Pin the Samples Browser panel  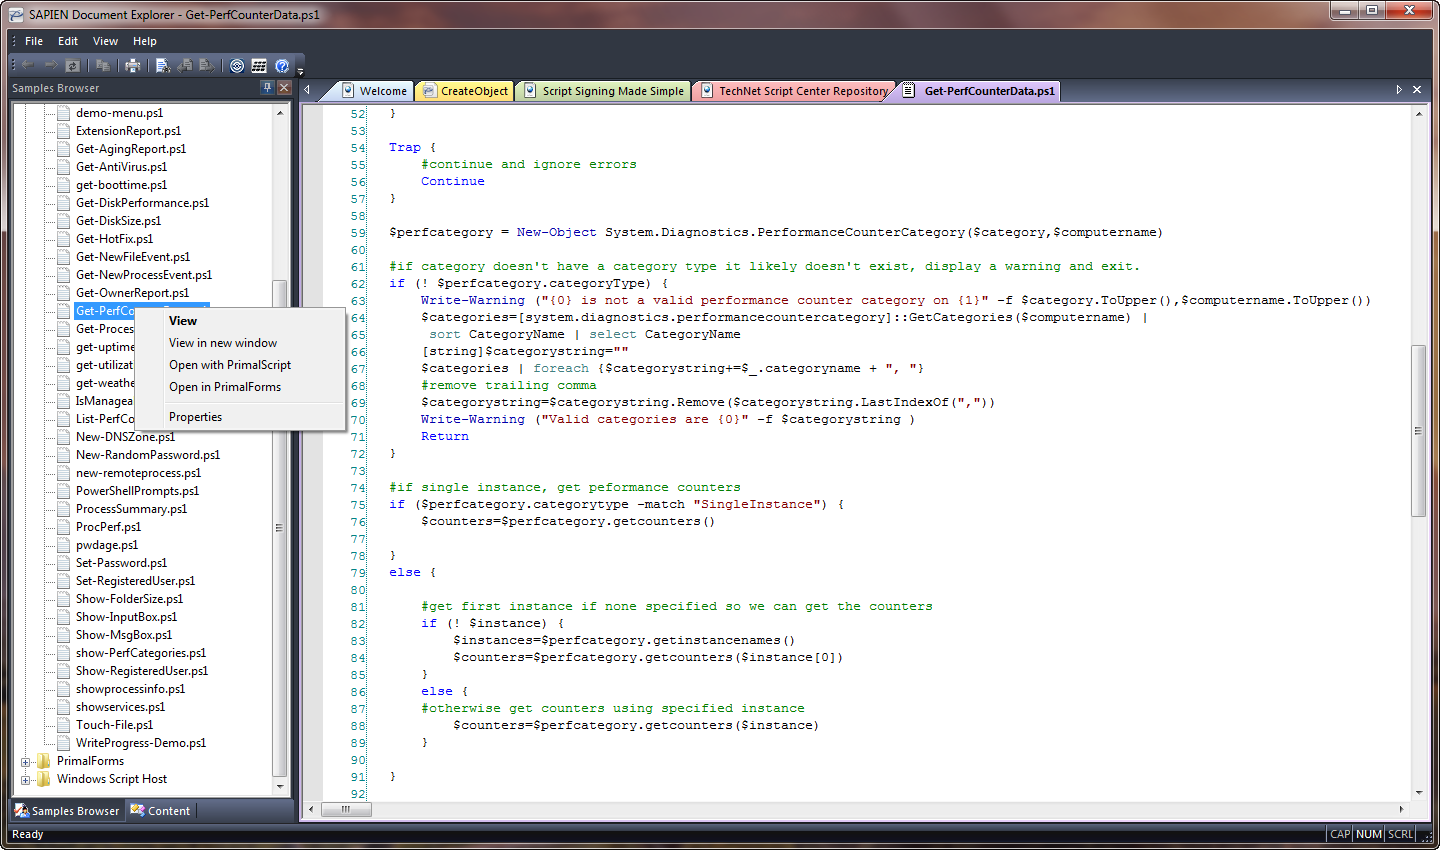click(267, 88)
